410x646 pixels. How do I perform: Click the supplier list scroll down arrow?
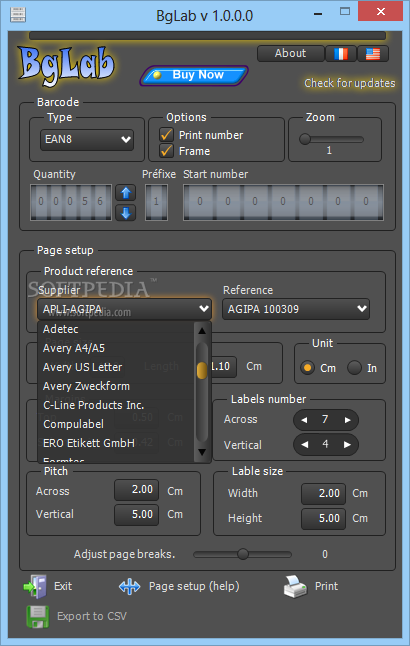pos(202,452)
